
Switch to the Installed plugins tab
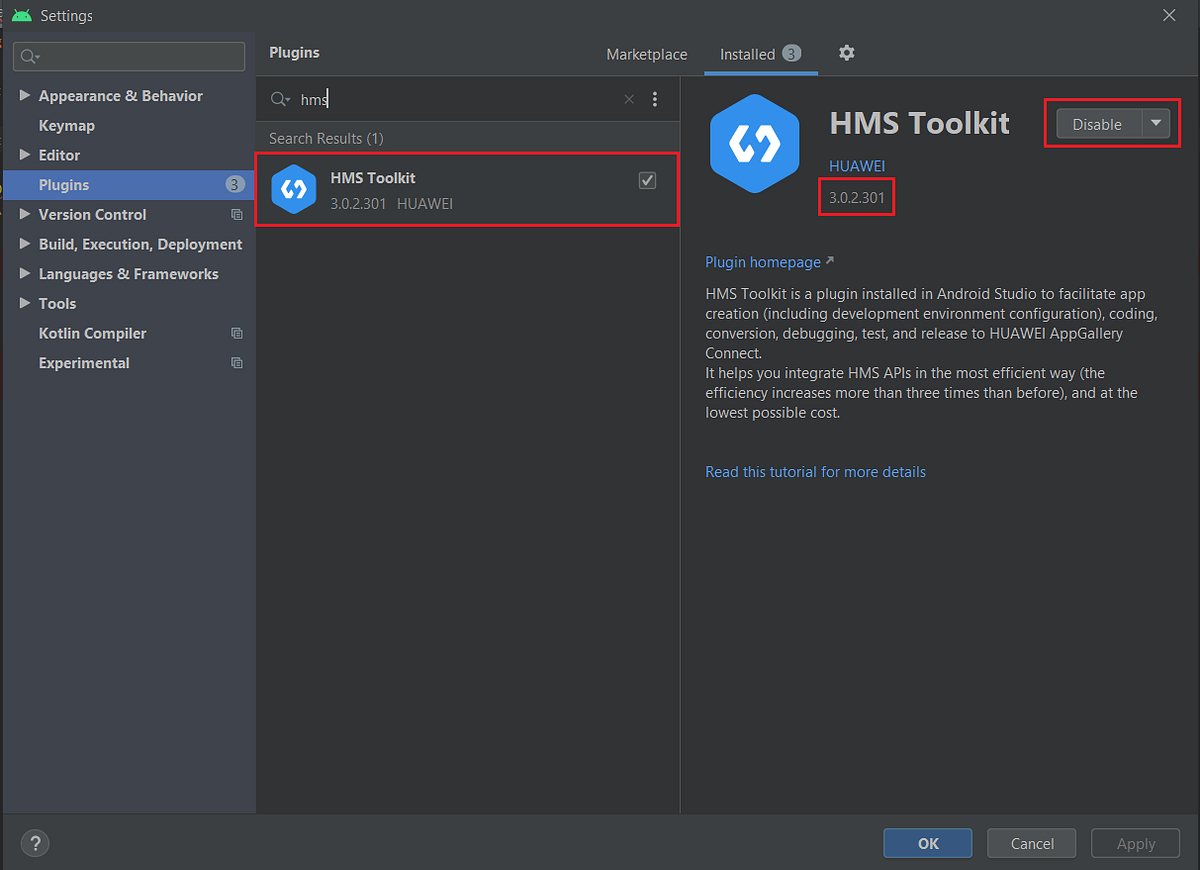tap(748, 54)
